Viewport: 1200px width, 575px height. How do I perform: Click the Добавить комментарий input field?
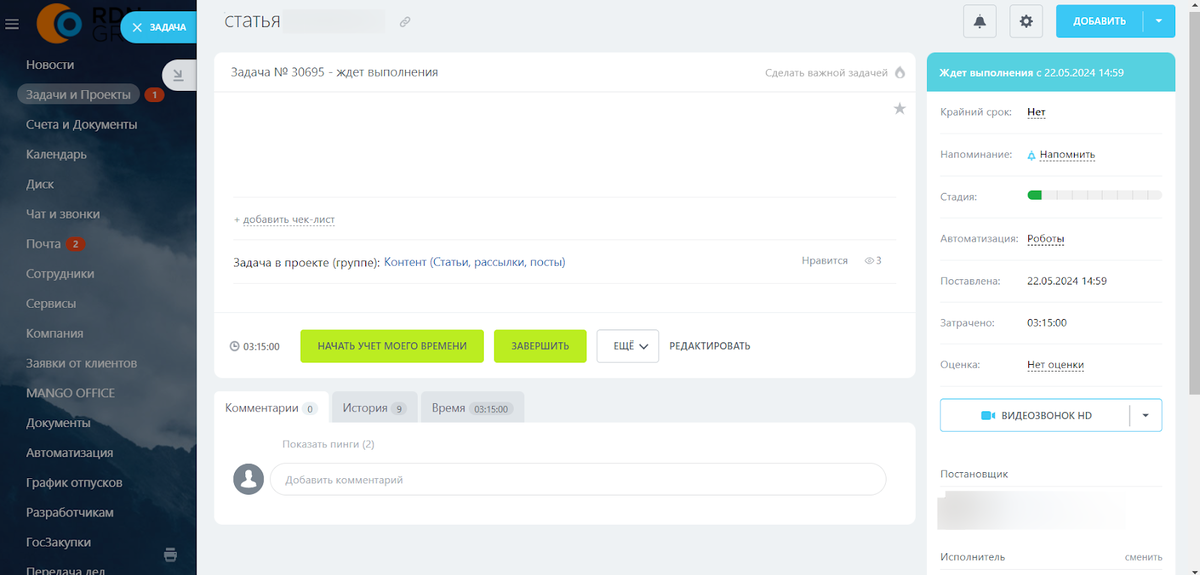click(x=578, y=480)
